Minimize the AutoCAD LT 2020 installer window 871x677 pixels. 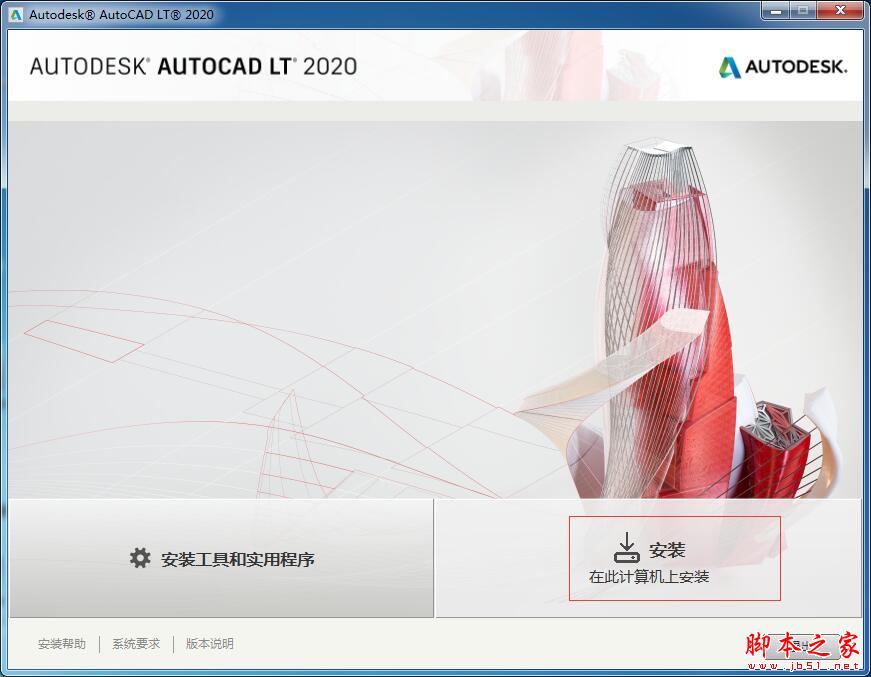pyautogui.click(x=776, y=11)
